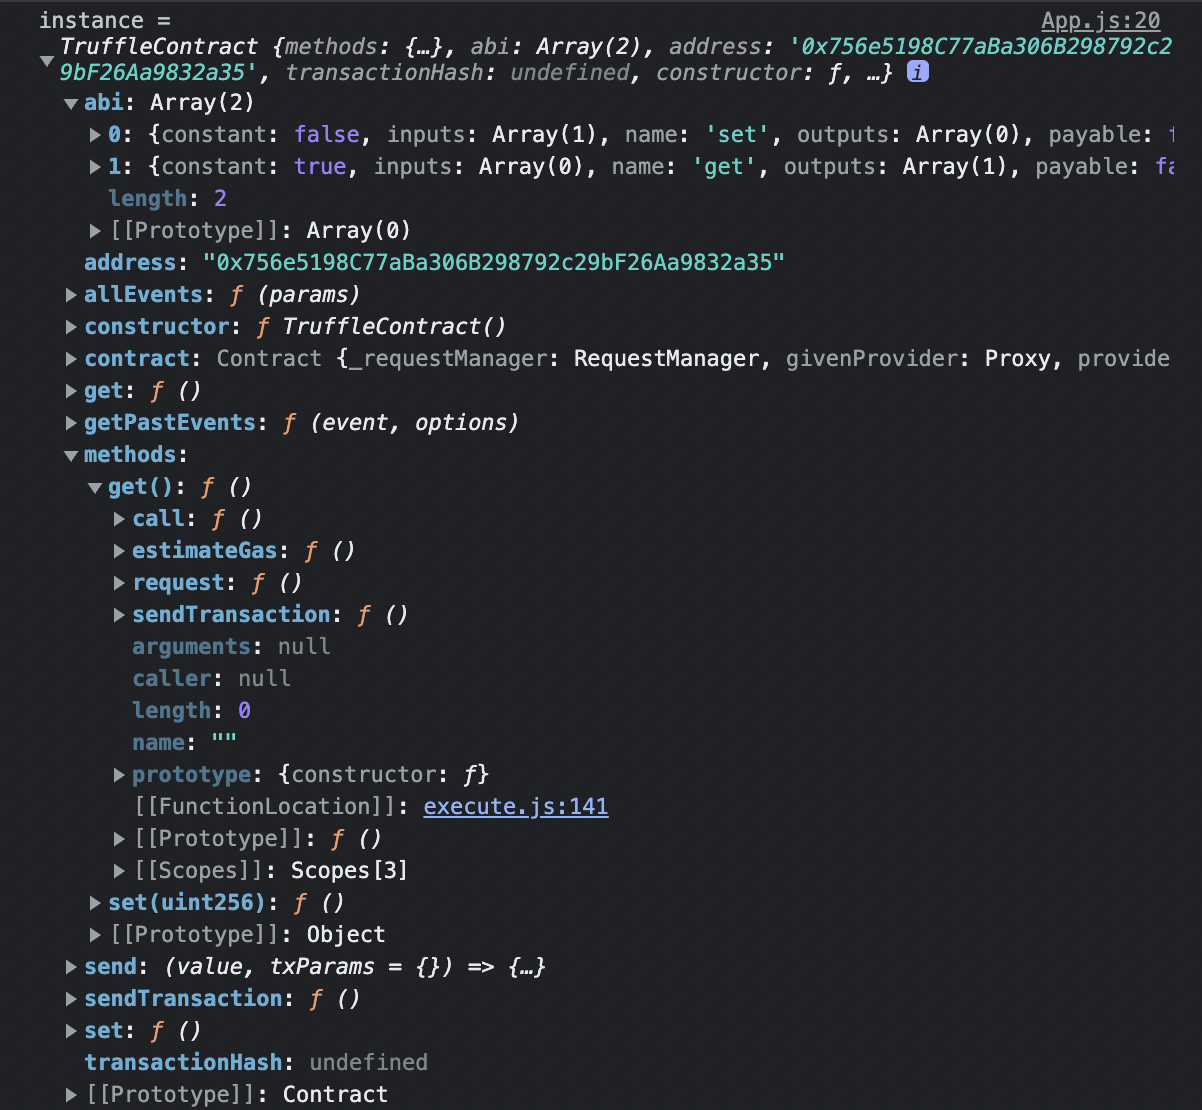
Task: Open the execute.js:141 function location link
Action: click(x=516, y=806)
